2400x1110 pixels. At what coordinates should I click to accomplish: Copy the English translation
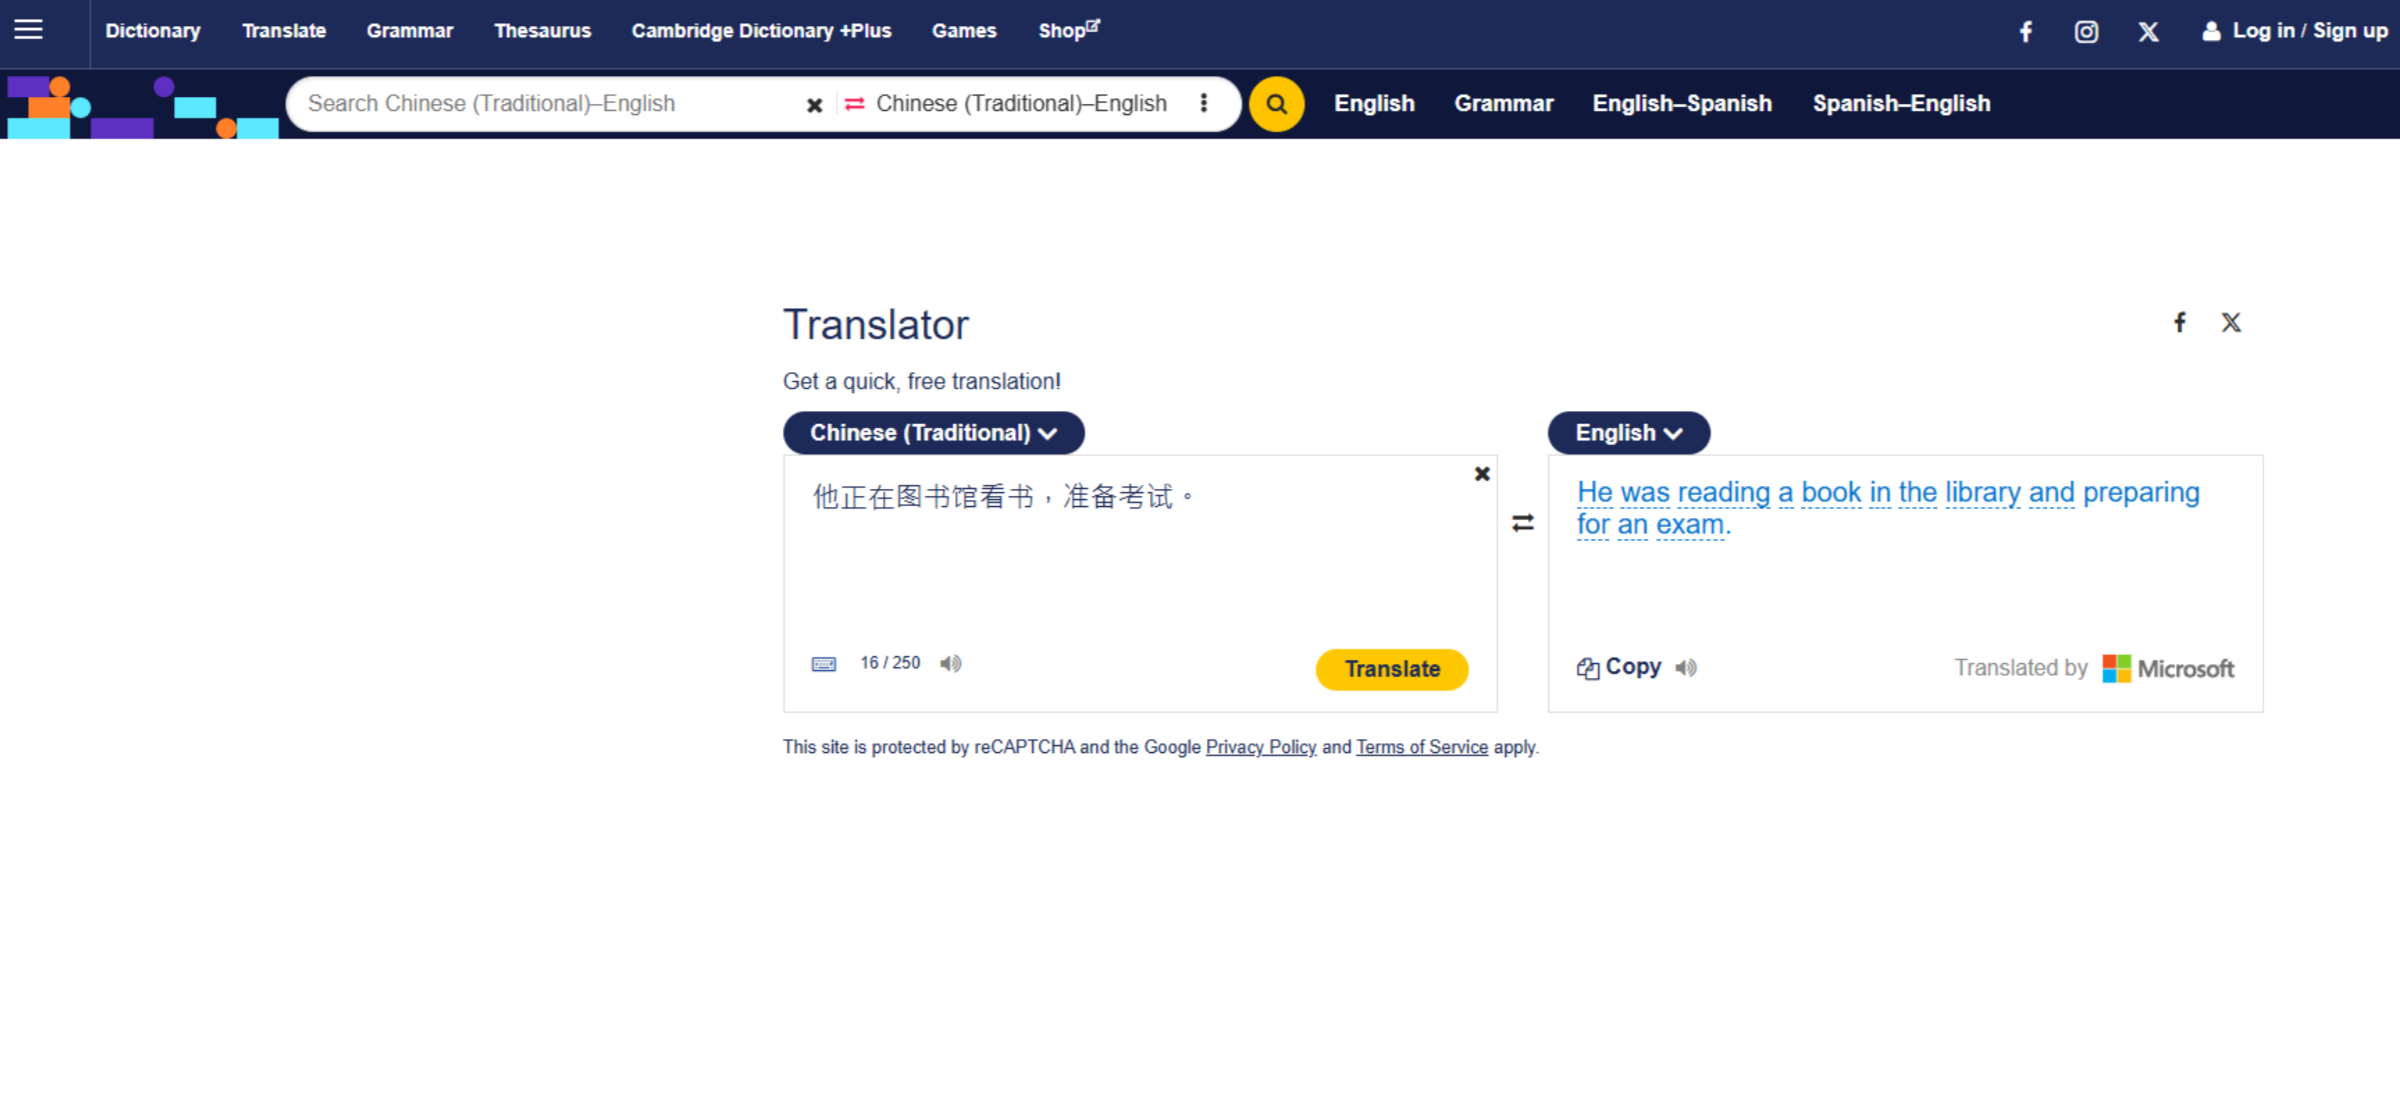click(x=1620, y=667)
